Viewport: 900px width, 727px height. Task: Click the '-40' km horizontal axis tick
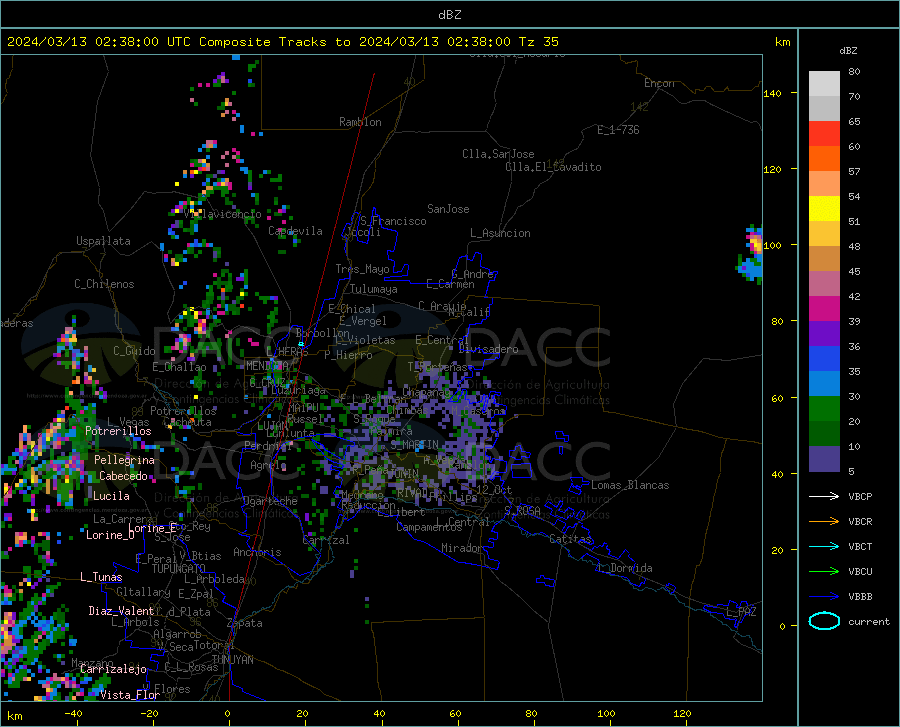point(73,714)
